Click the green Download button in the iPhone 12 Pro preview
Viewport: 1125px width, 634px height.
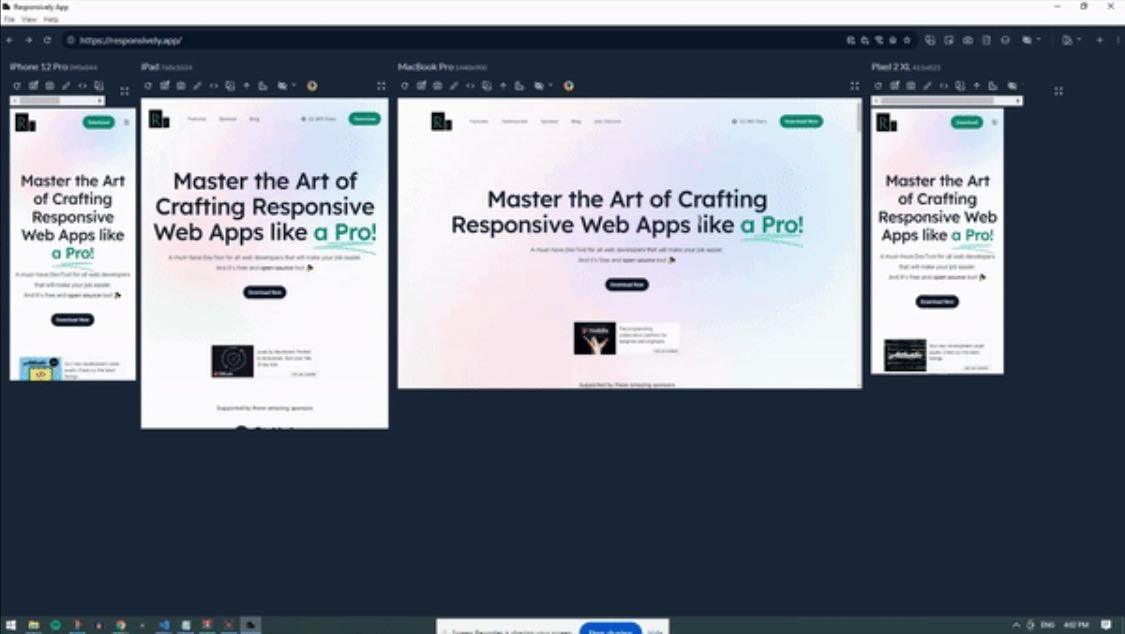click(x=98, y=122)
